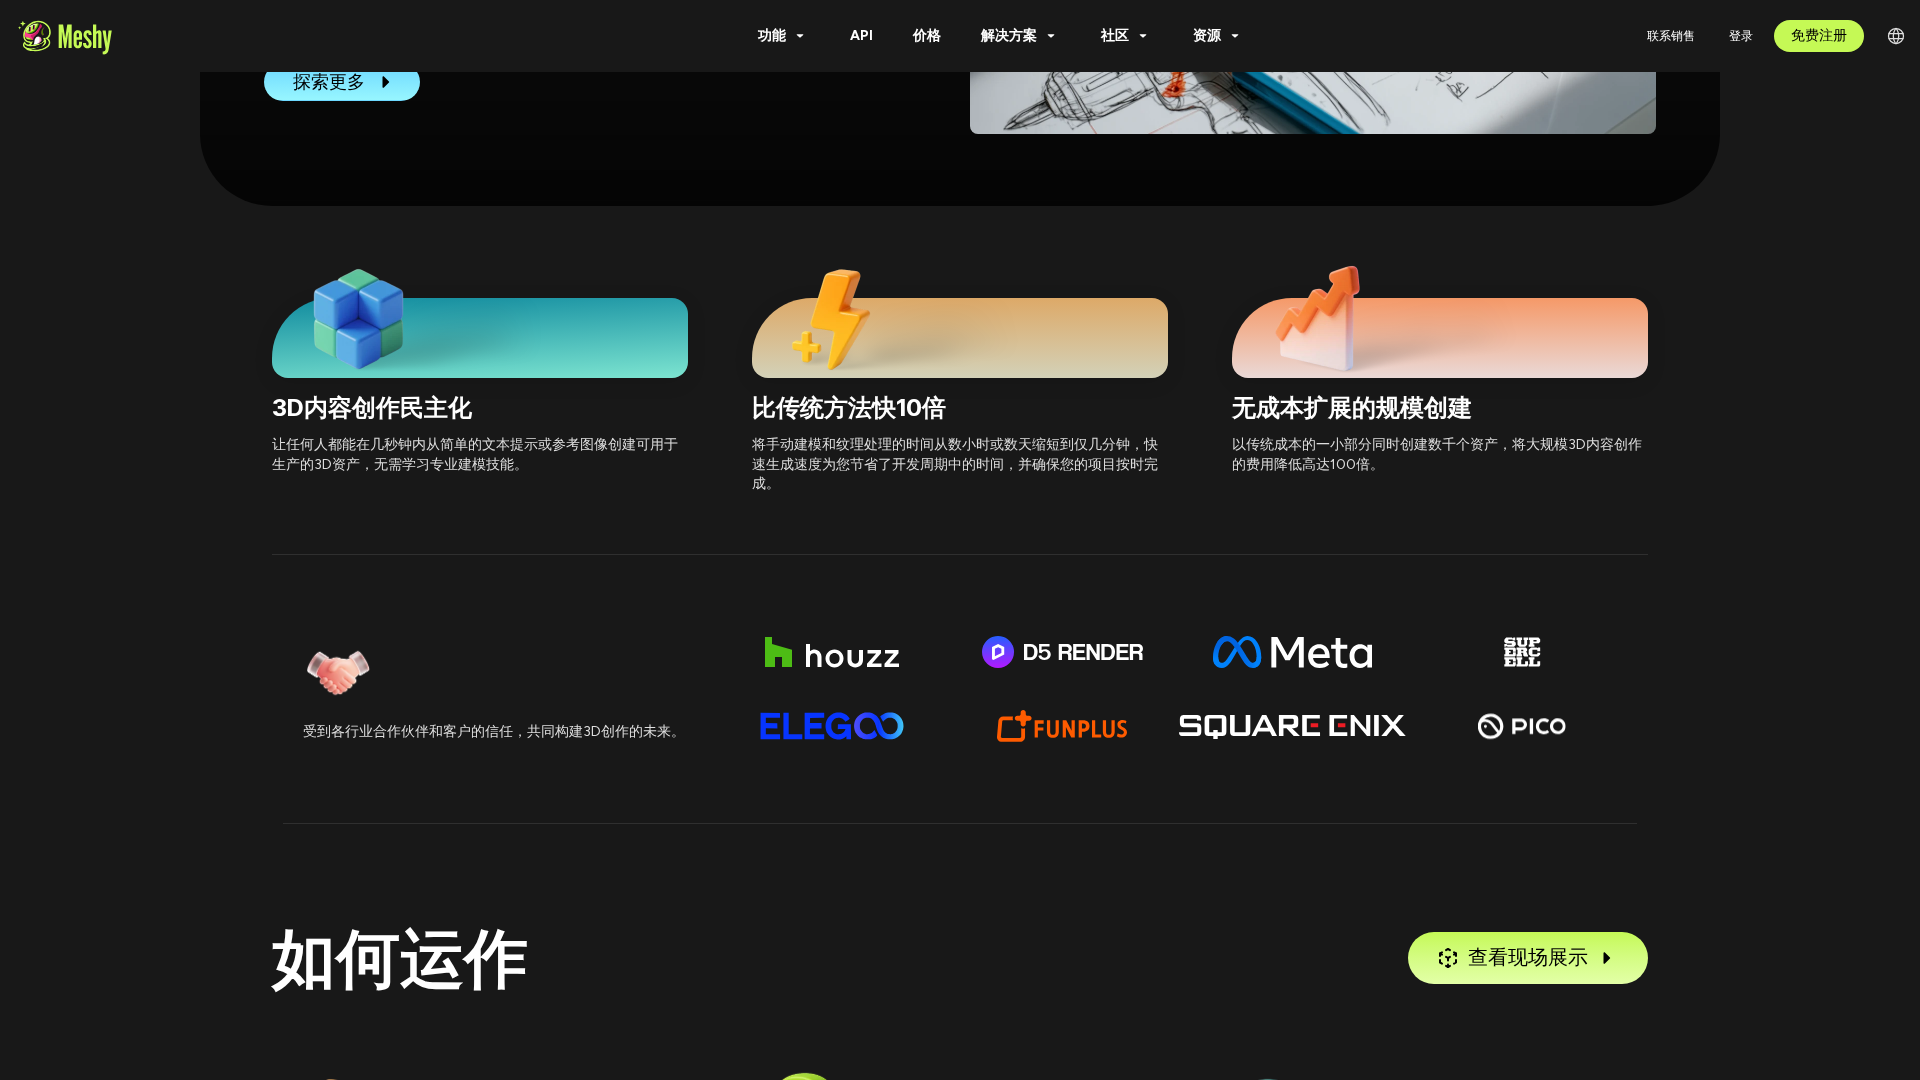Click the ELEGOO partner logo

(x=830, y=726)
